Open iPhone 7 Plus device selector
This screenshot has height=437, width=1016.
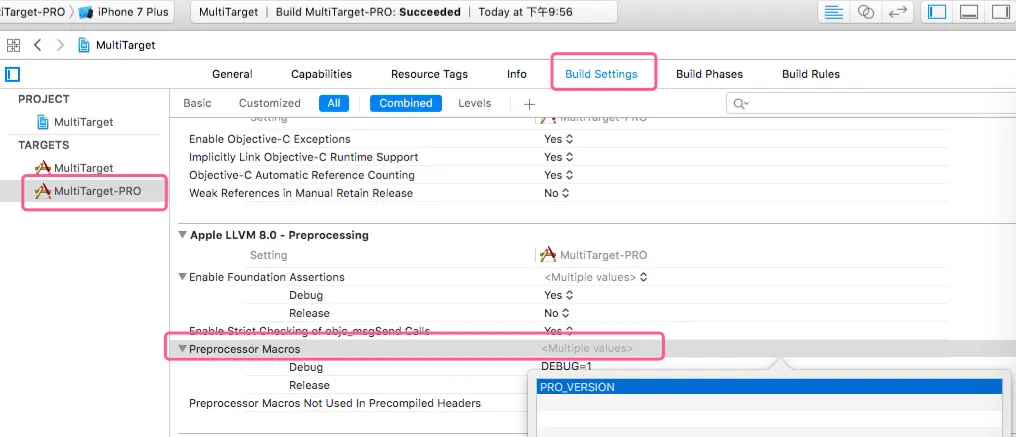pos(125,12)
